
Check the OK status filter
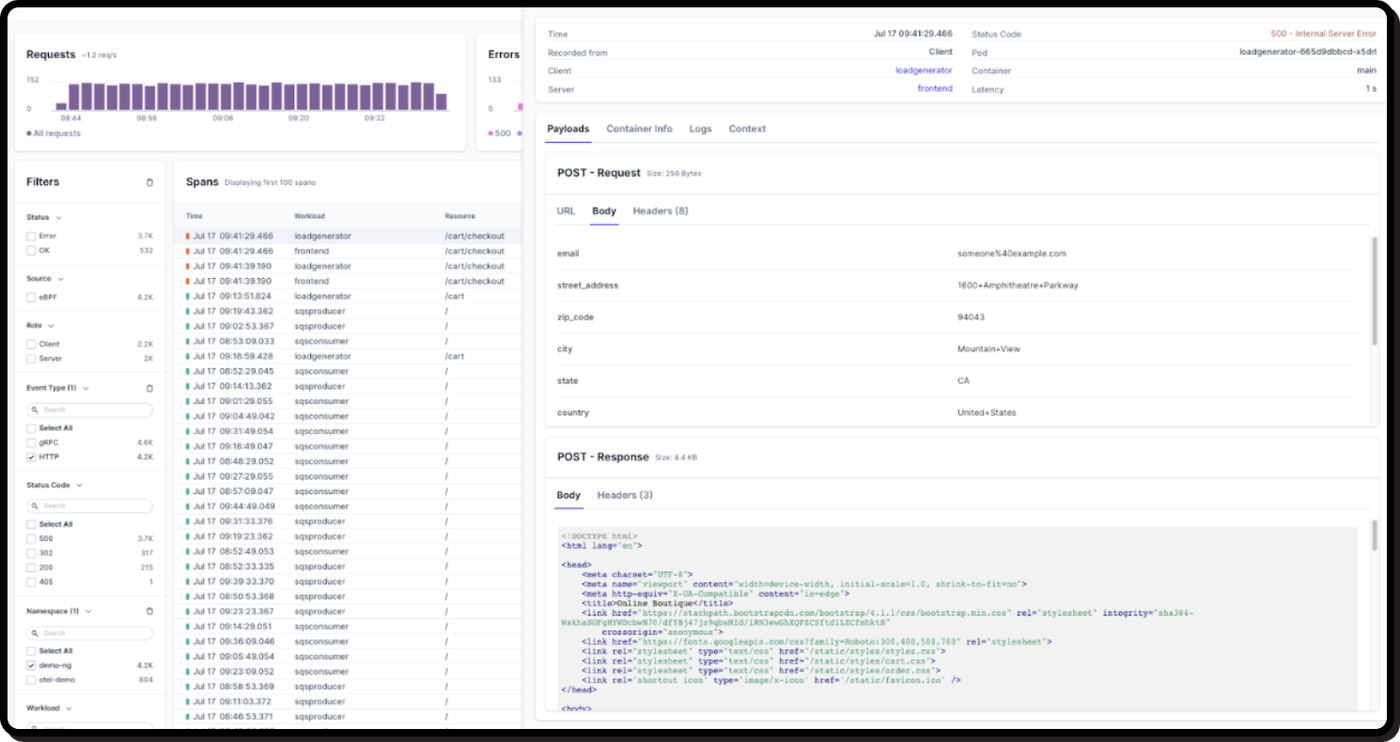31,250
